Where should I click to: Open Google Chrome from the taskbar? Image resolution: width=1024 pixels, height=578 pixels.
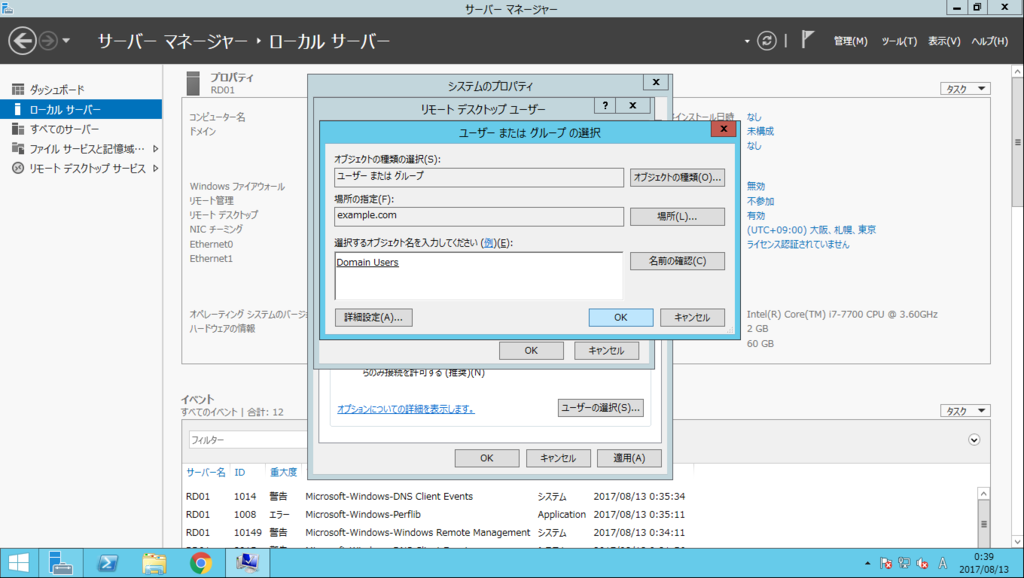(201, 563)
